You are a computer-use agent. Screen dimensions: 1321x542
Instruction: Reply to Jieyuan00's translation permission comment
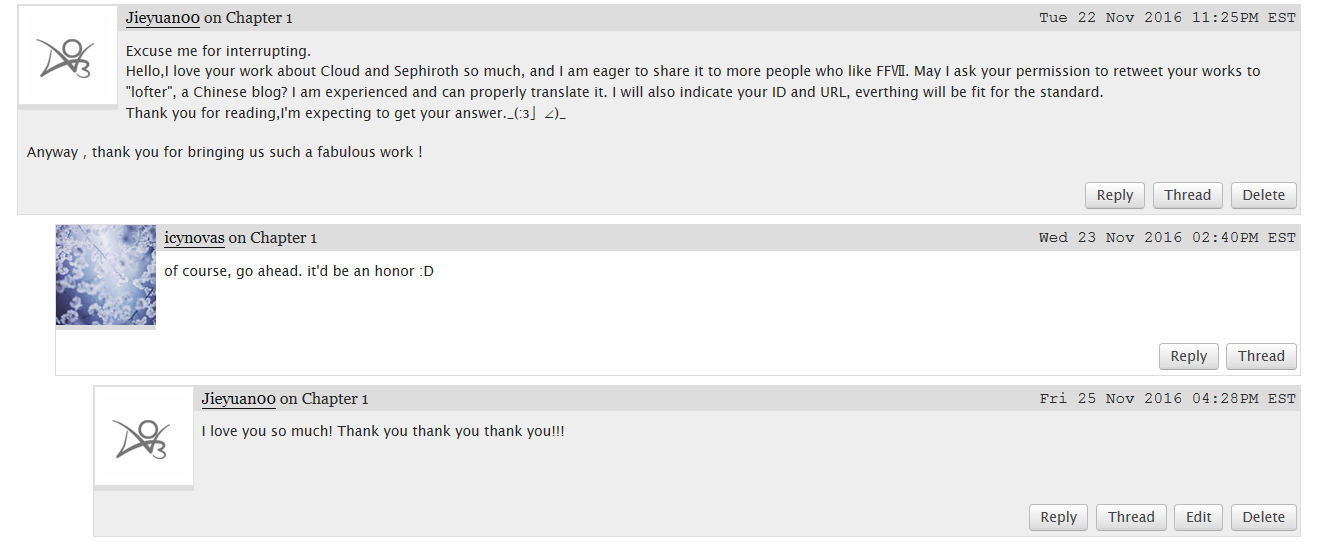click(1115, 195)
